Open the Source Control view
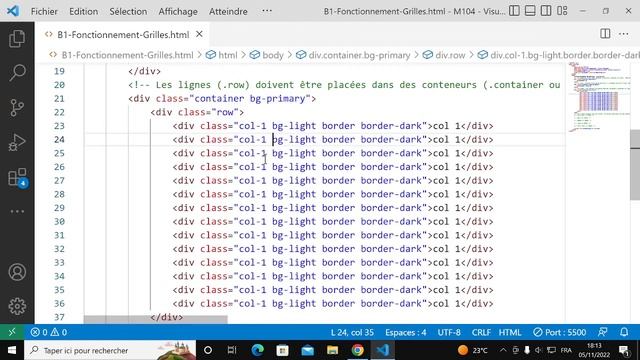 [17, 107]
